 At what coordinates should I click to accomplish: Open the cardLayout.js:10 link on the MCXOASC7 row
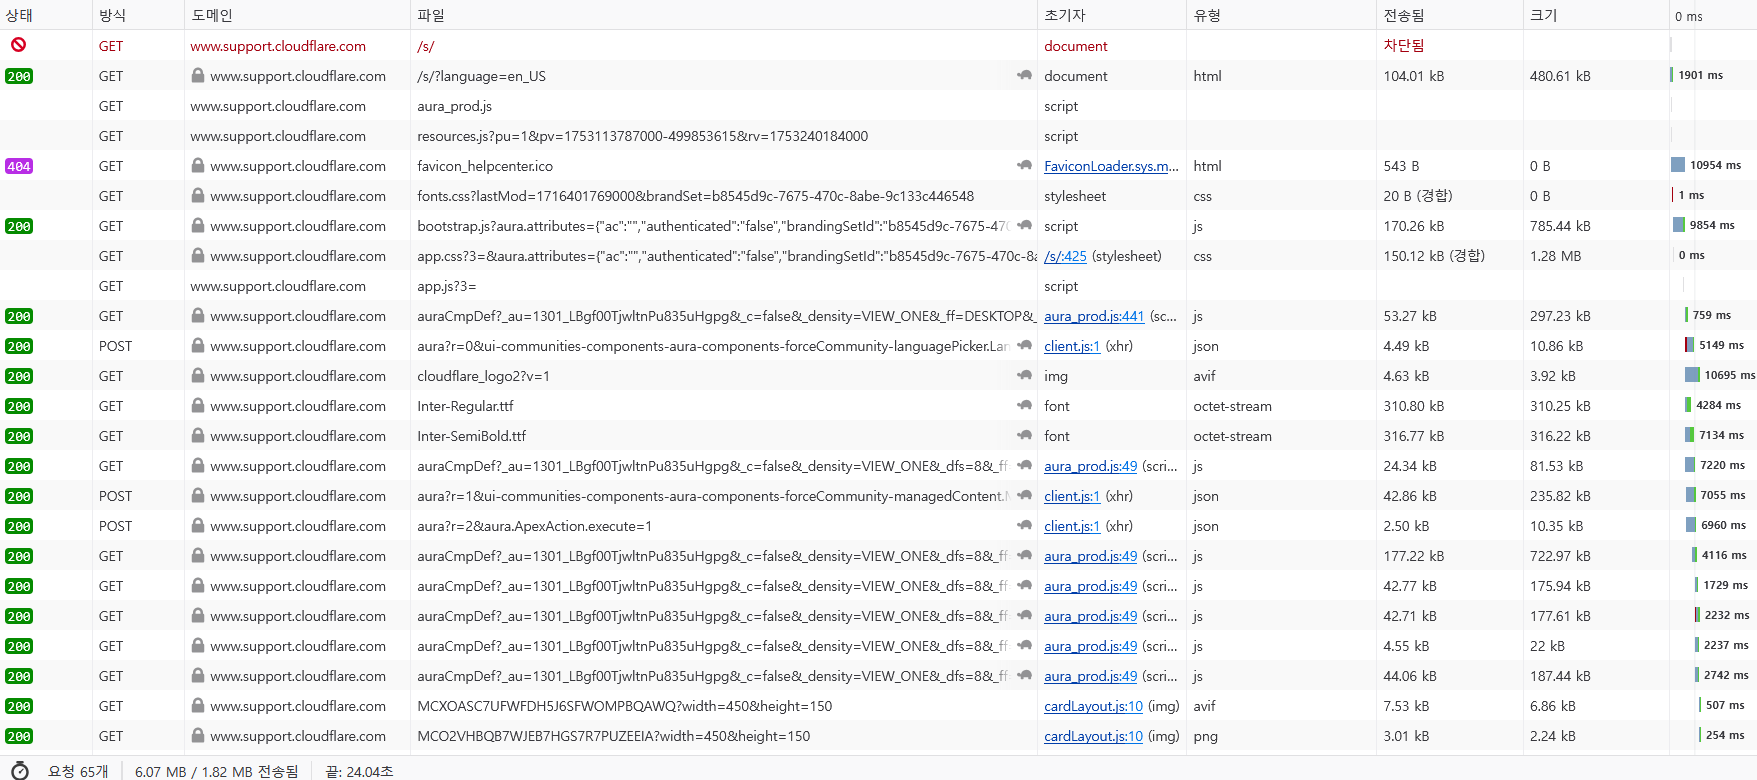pos(1093,706)
